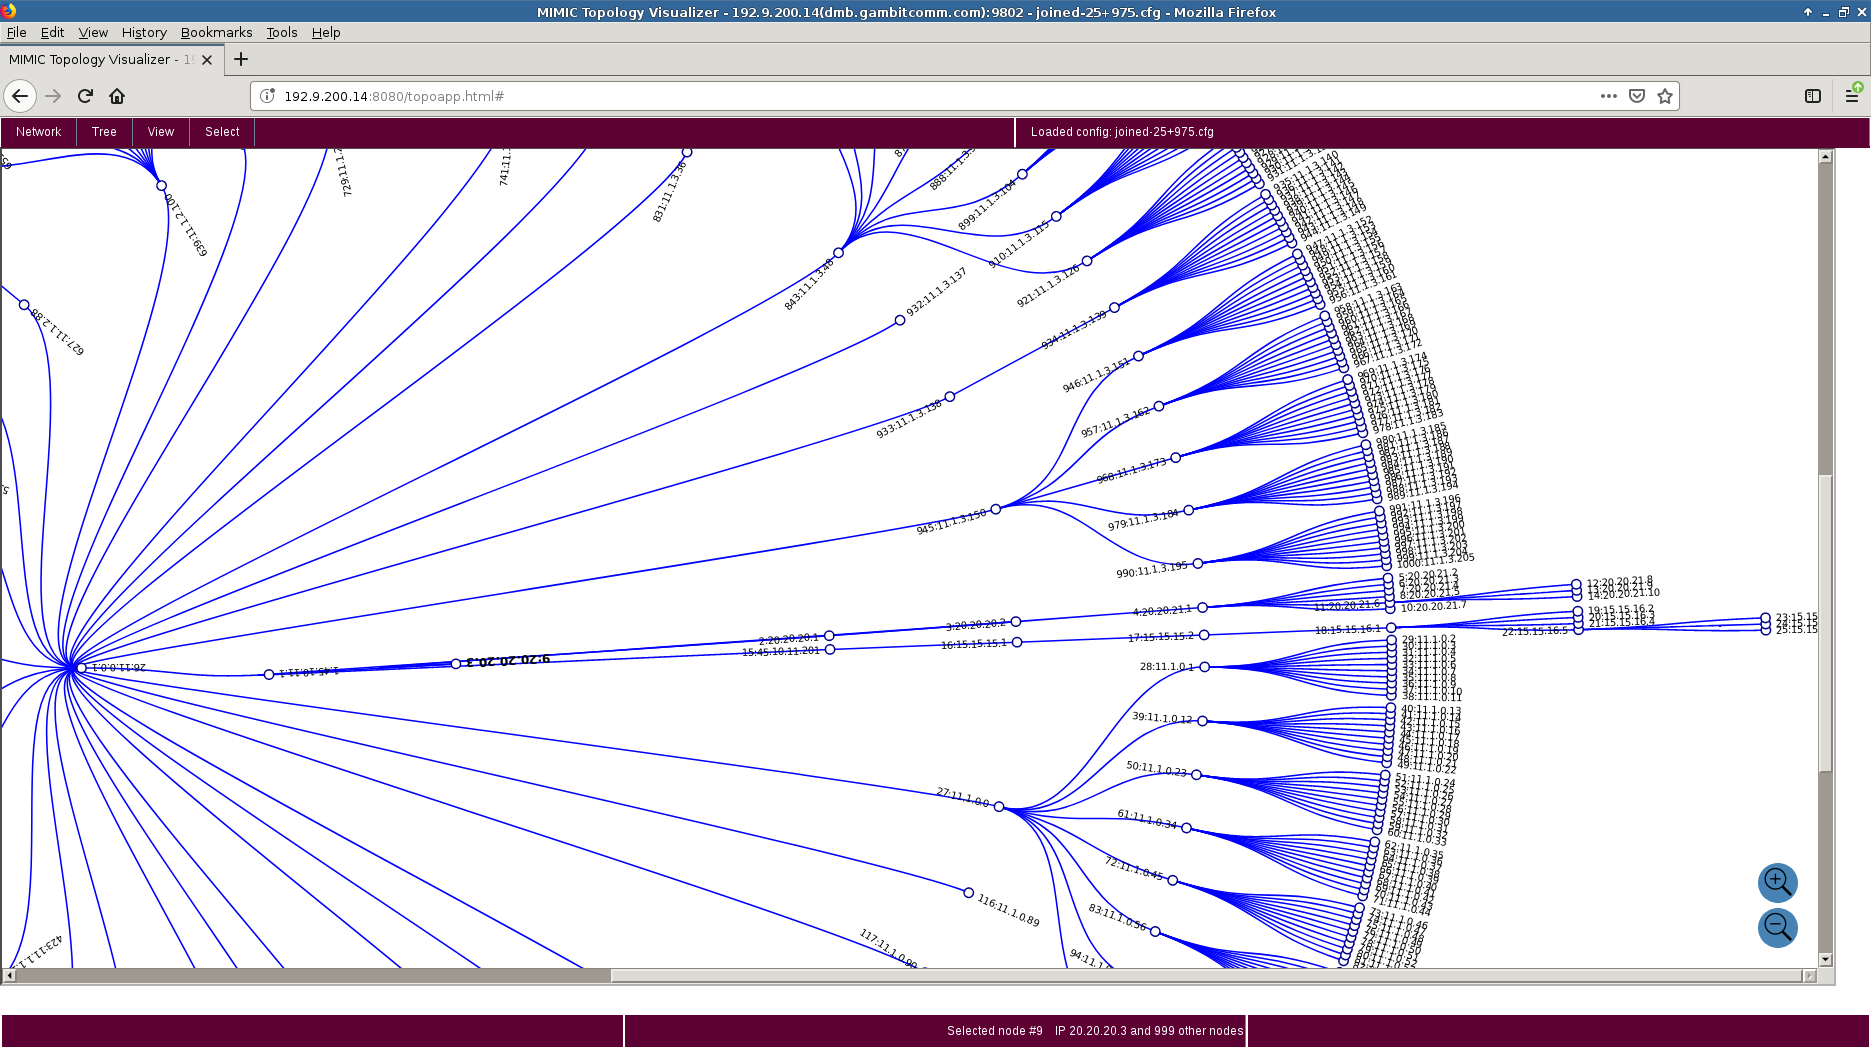
Task: Reload the current page
Action: [85, 96]
